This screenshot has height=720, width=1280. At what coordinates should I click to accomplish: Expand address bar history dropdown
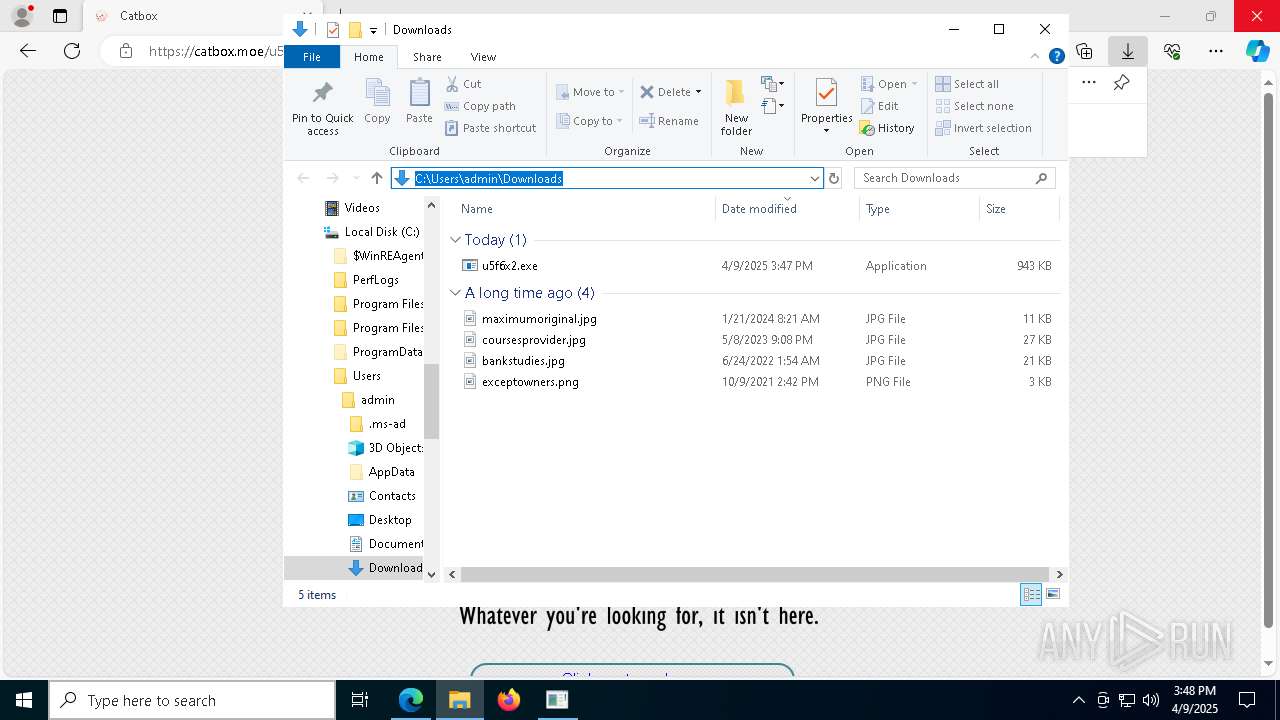tap(814, 178)
